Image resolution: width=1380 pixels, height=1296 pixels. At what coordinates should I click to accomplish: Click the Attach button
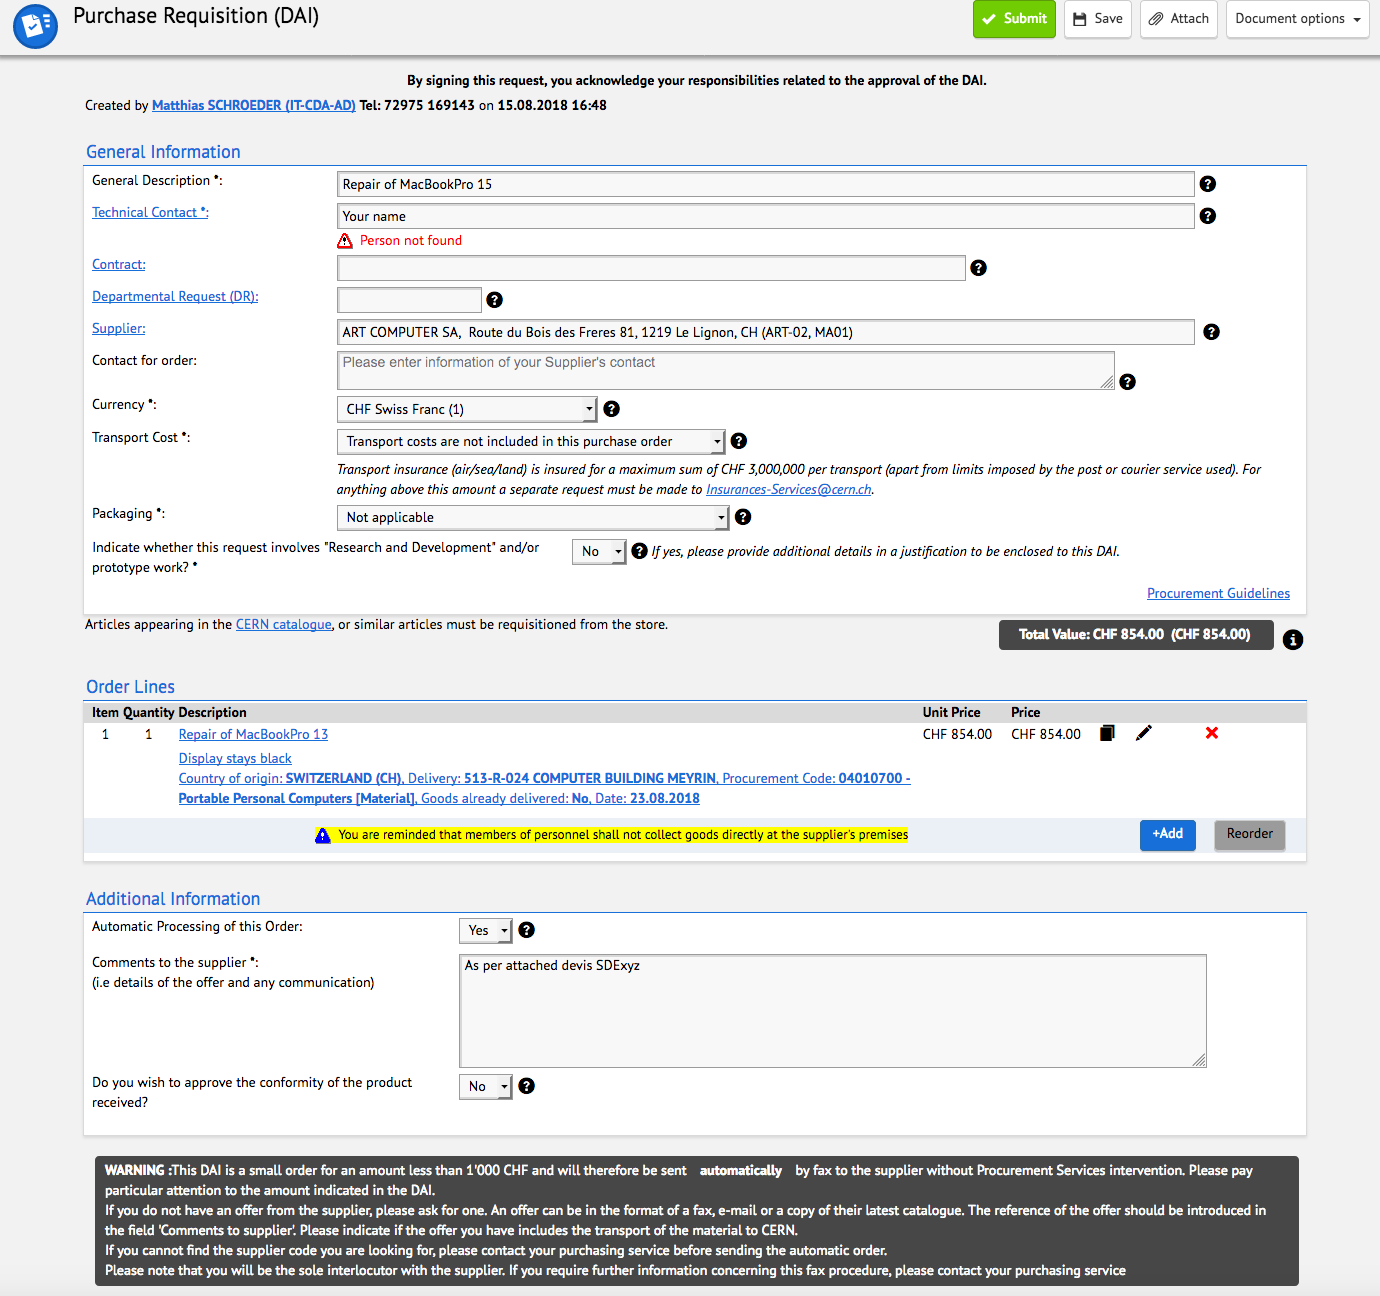pyautogui.click(x=1179, y=19)
